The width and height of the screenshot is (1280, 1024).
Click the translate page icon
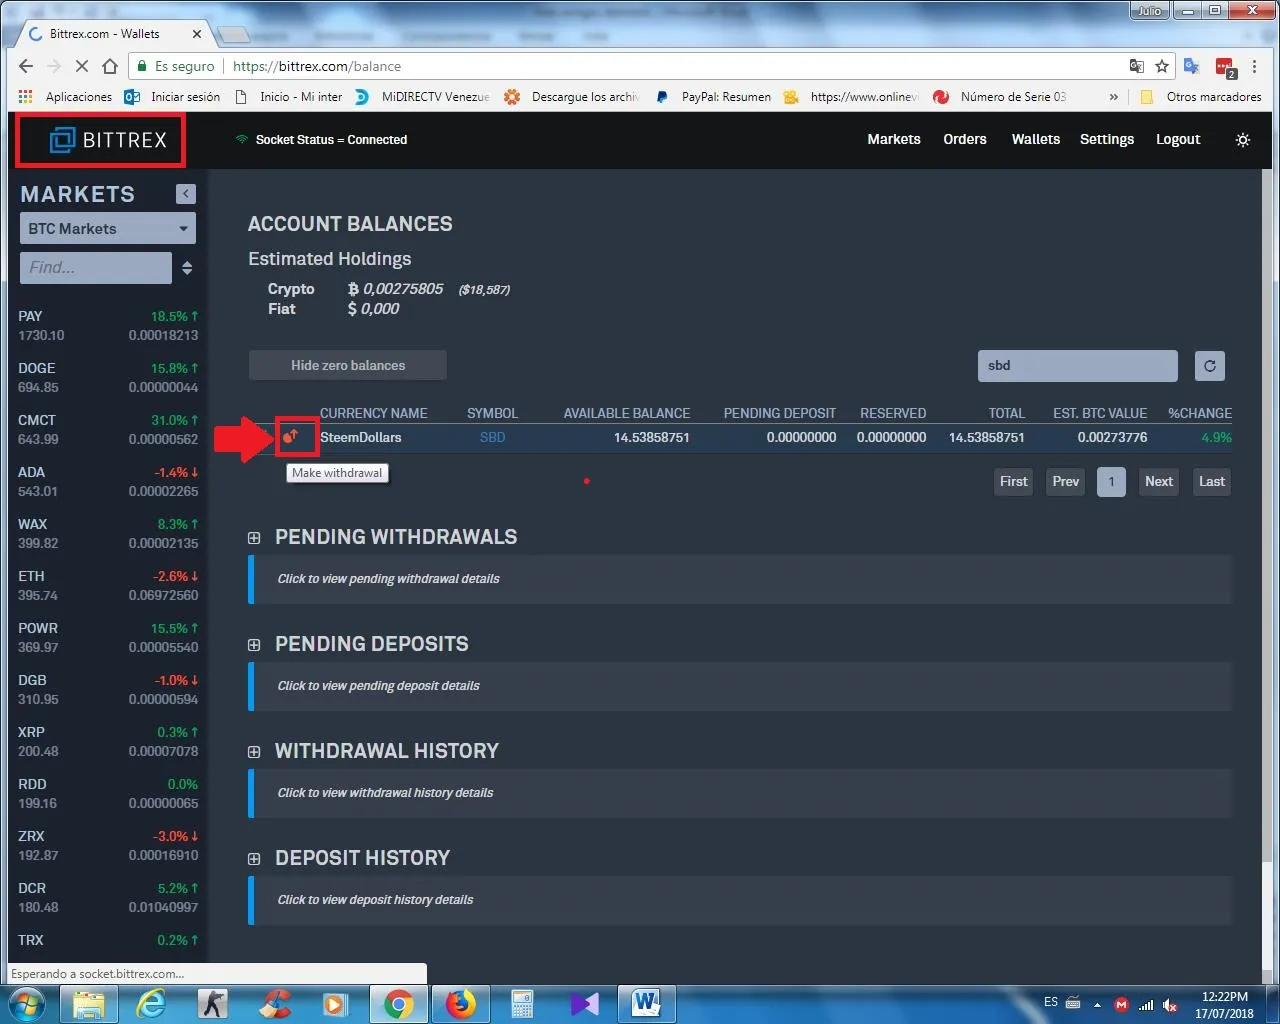point(1136,66)
